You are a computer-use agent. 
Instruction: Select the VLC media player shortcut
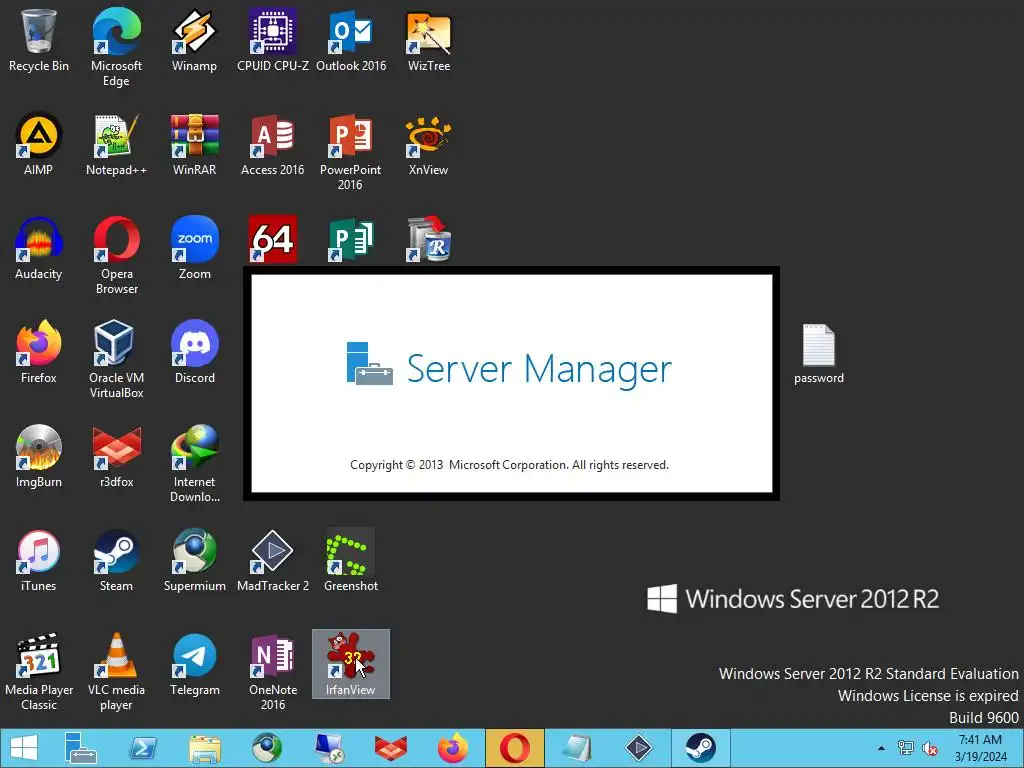tap(116, 671)
